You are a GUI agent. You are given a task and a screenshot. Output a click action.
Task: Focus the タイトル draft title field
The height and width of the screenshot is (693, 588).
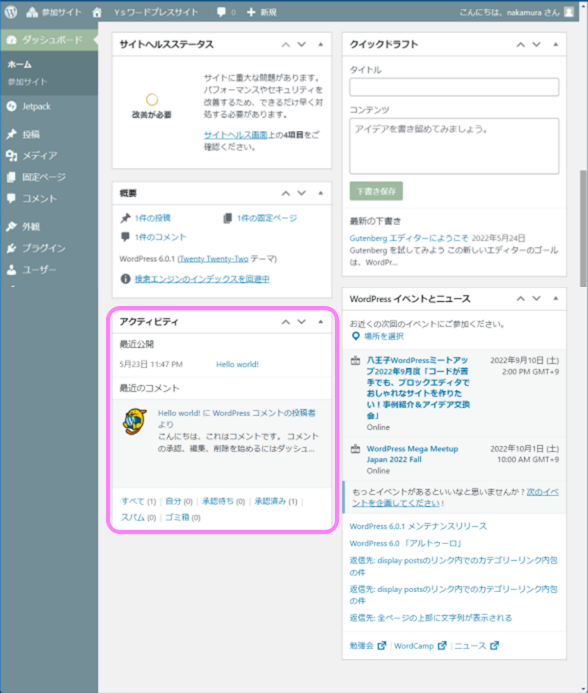(x=454, y=87)
